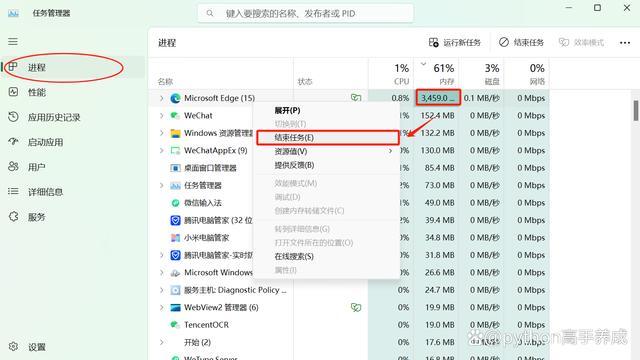Click the TencentOCR process icon
The width and height of the screenshot is (640, 360).
tap(175, 325)
